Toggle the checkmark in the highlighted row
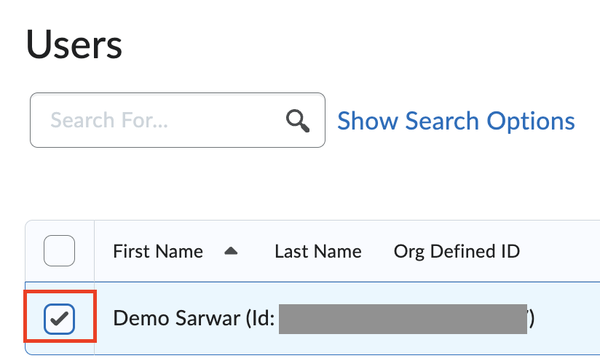600x361 pixels. [59, 319]
